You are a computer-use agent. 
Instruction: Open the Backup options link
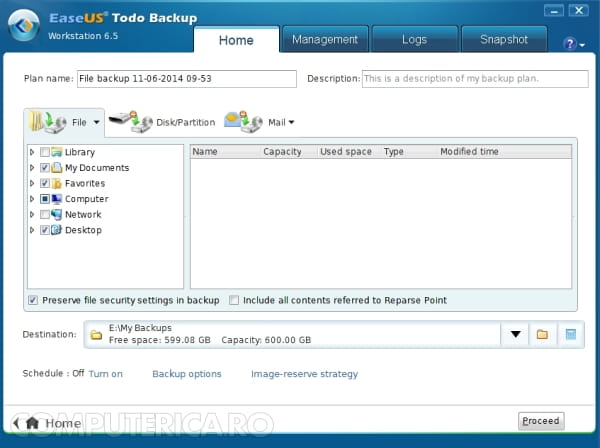187,374
